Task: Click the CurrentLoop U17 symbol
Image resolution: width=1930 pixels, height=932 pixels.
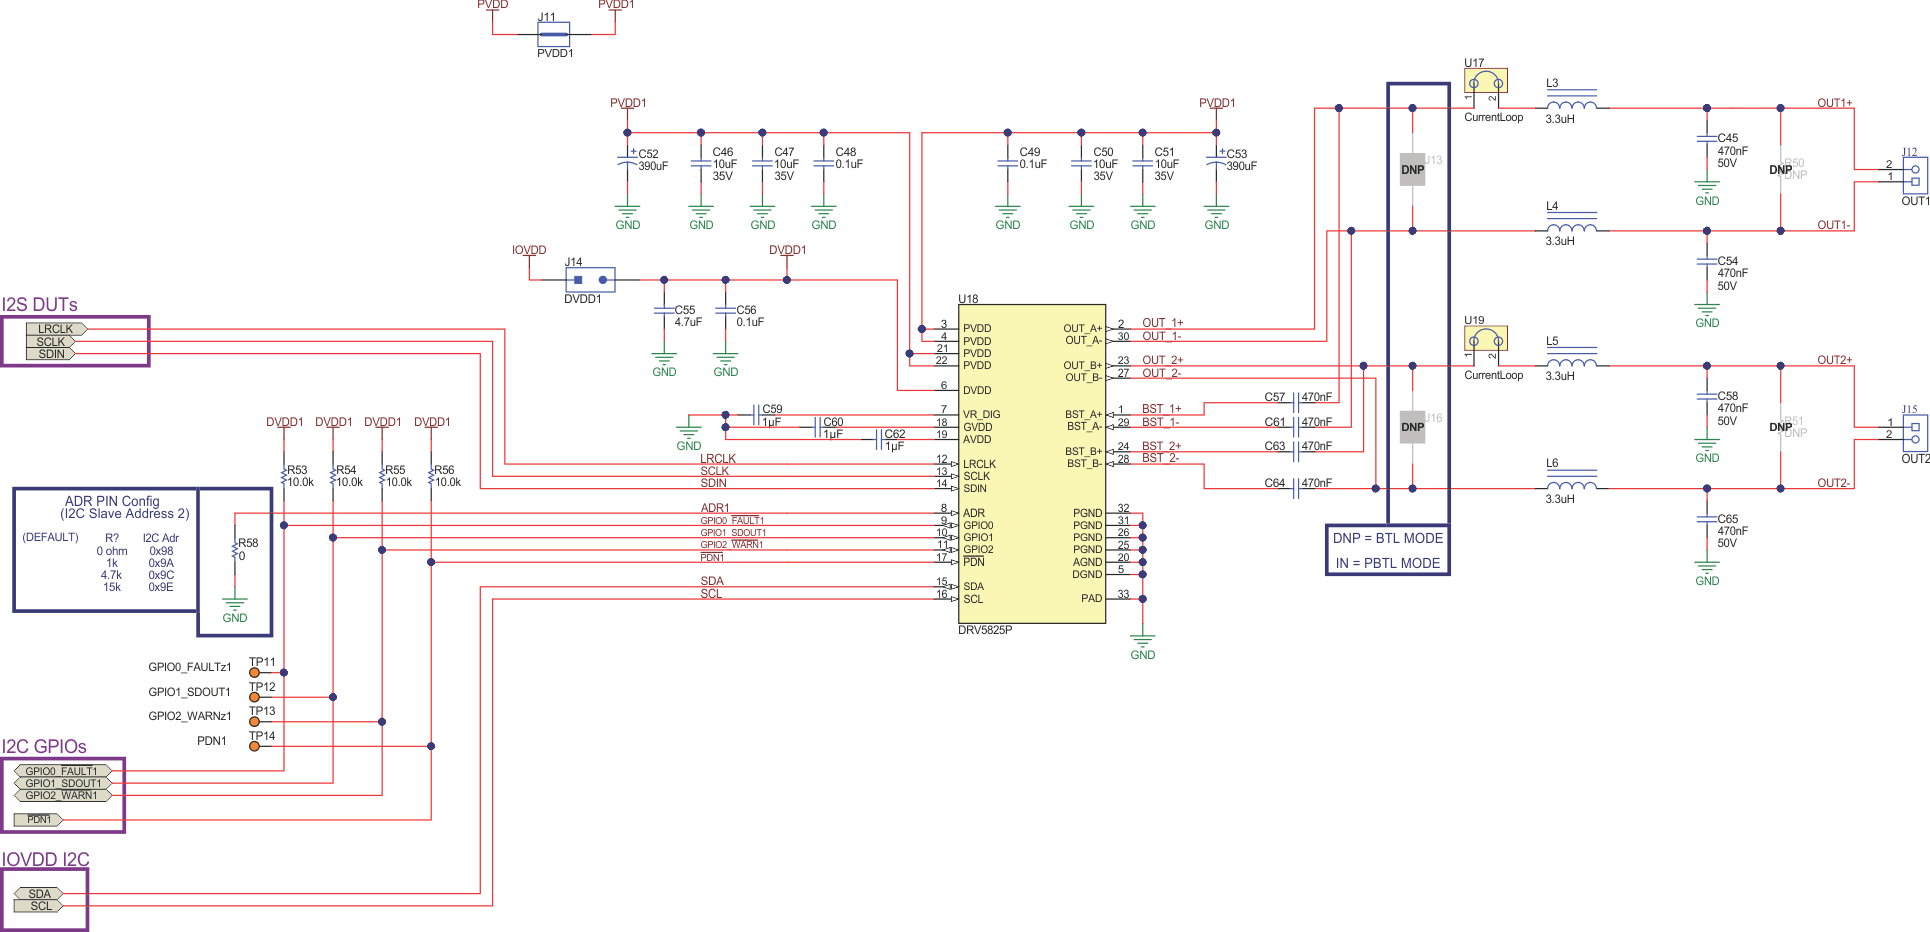Action: tap(1487, 82)
